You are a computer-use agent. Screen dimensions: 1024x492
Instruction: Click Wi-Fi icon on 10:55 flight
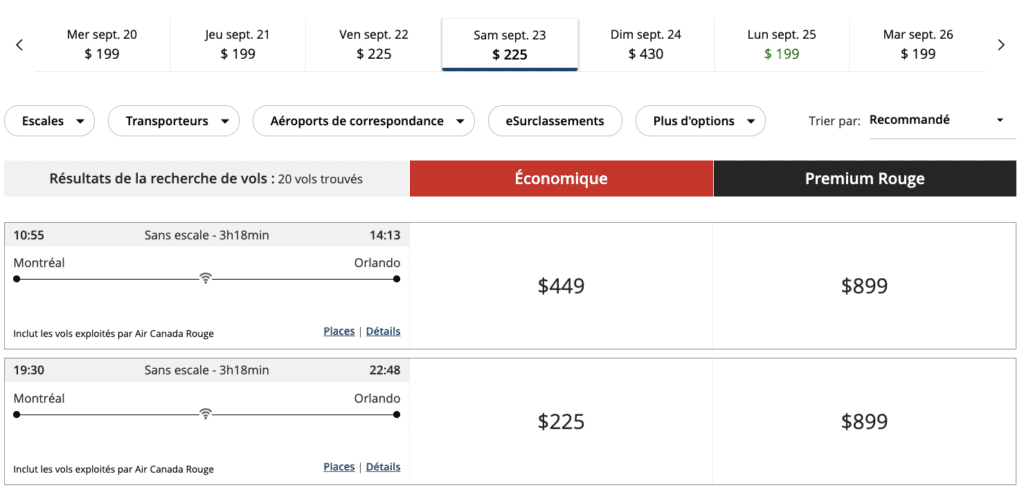(x=205, y=279)
